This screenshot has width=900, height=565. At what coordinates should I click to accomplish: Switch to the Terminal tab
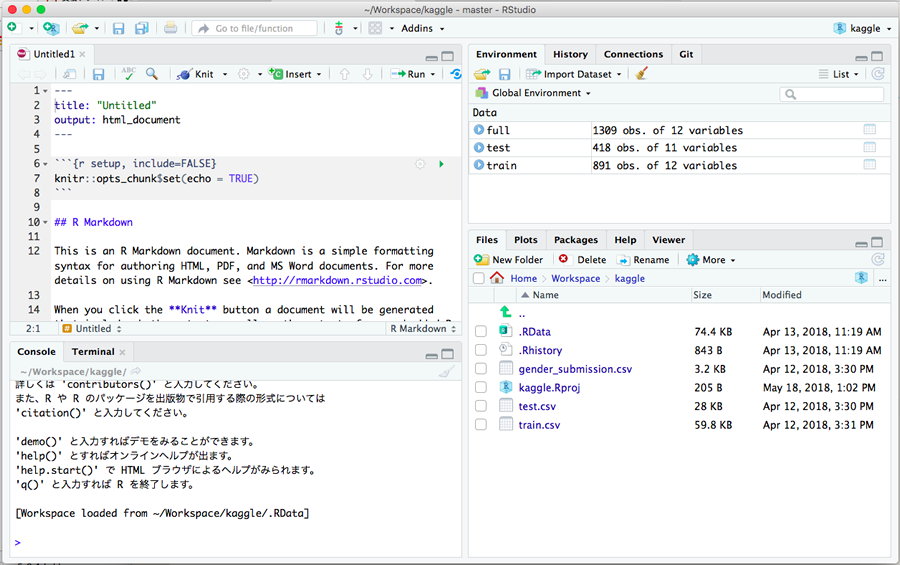(x=93, y=351)
